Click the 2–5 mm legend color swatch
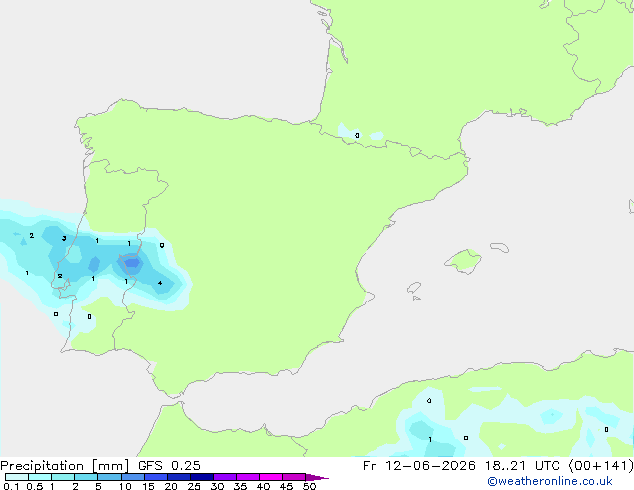Viewport: 634px width, 490px height. [x=86, y=477]
